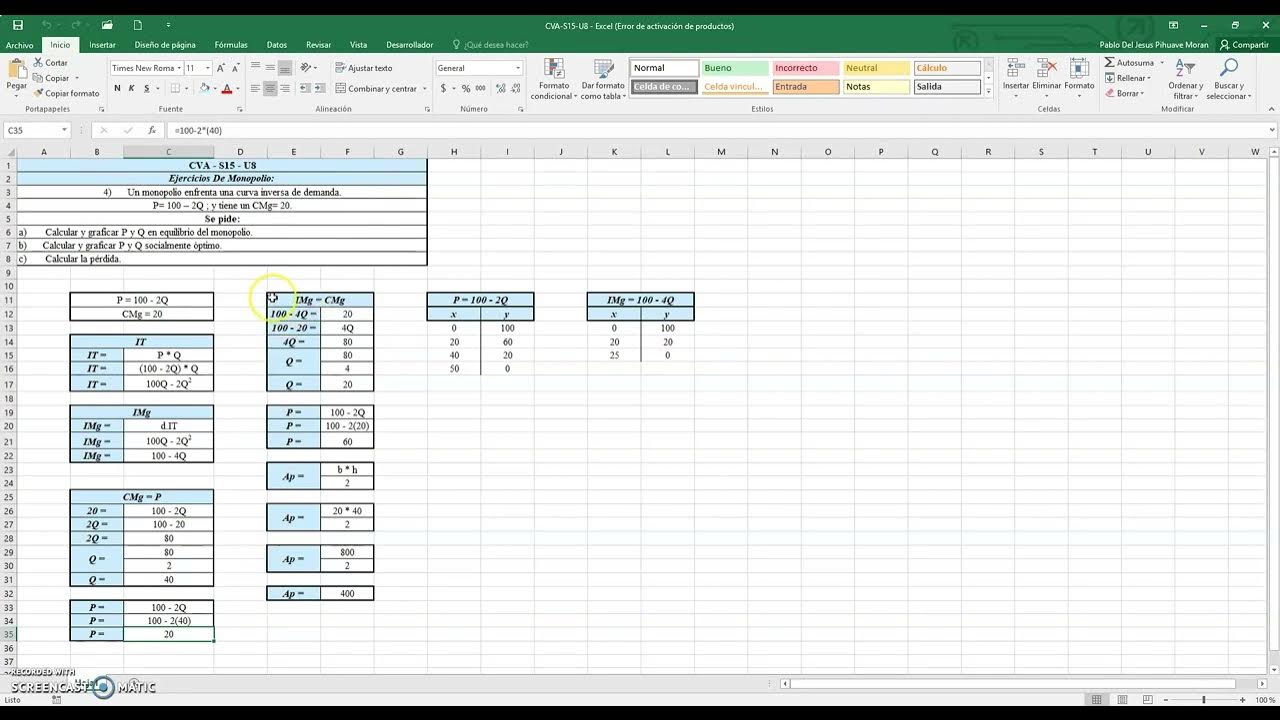Screen dimensions: 1280x720
Task: Click Ajustar texto button
Action: pos(363,68)
